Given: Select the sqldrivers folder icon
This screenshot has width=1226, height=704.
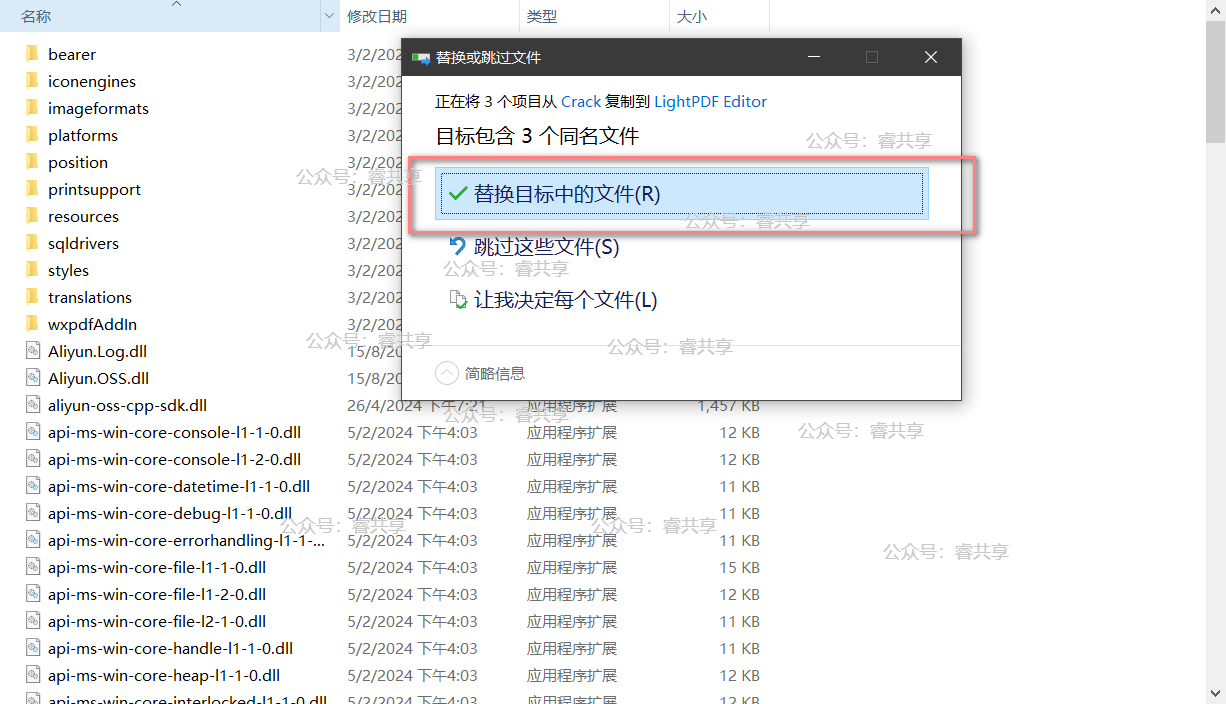Looking at the screenshot, I should 31,243.
